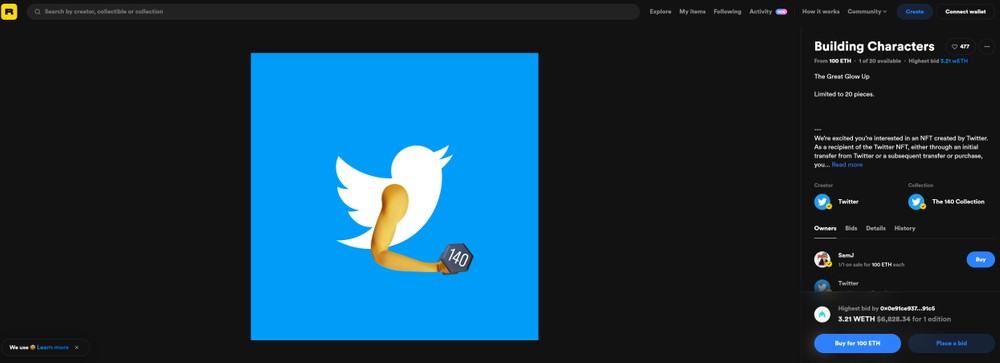The width and height of the screenshot is (1000, 363).
Task: Open highest bidder avatar icon
Action: [x=823, y=314]
